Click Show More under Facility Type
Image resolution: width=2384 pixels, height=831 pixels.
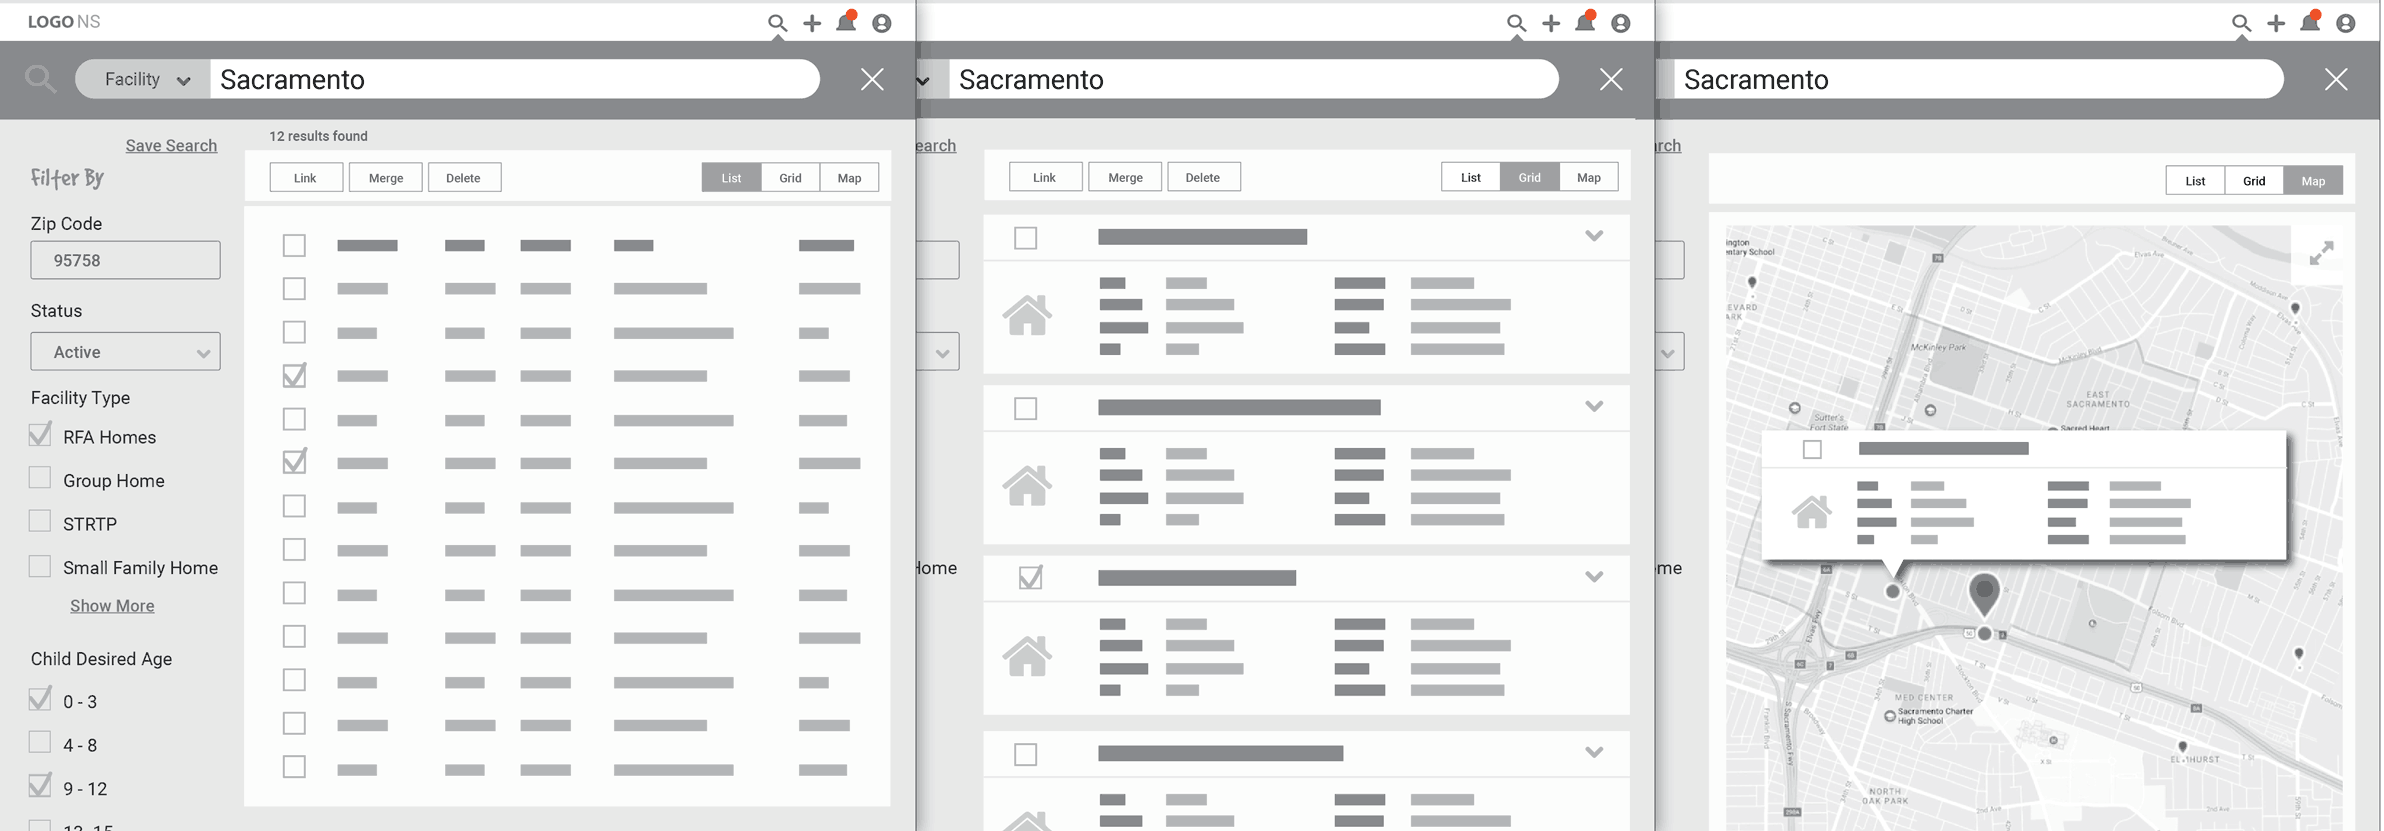tap(112, 606)
